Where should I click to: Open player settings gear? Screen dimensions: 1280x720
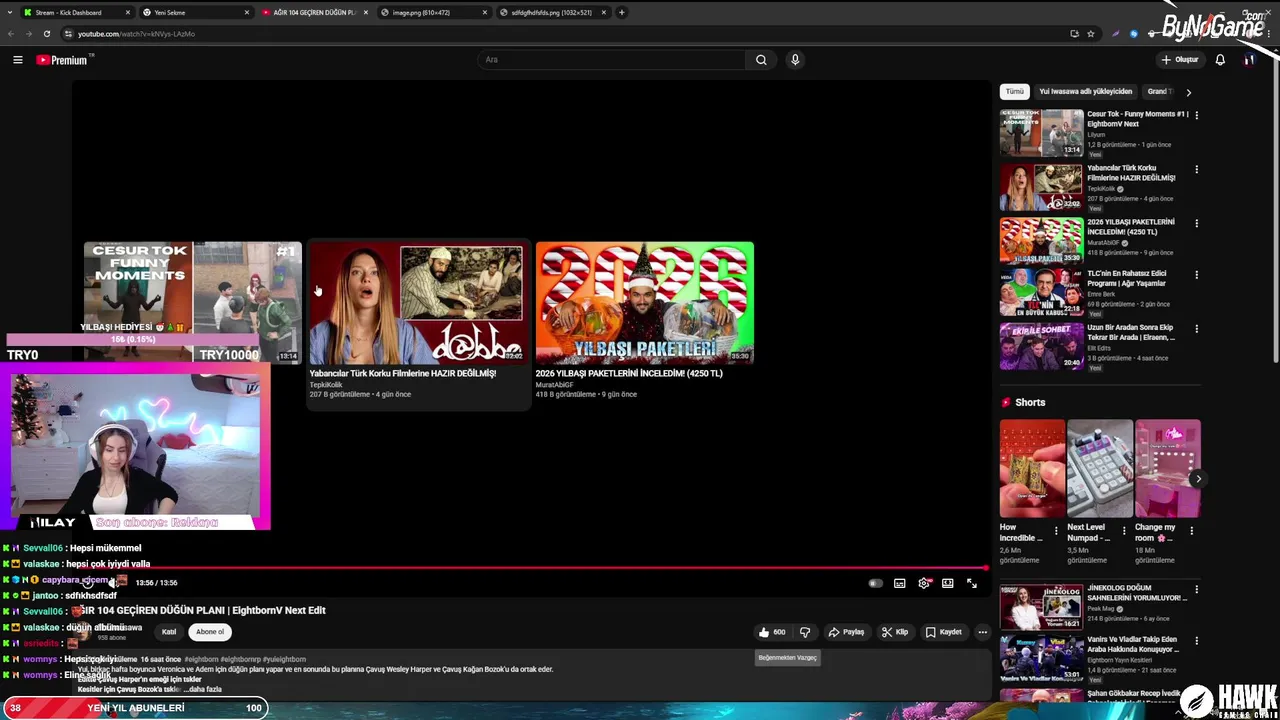pyautogui.click(x=924, y=583)
